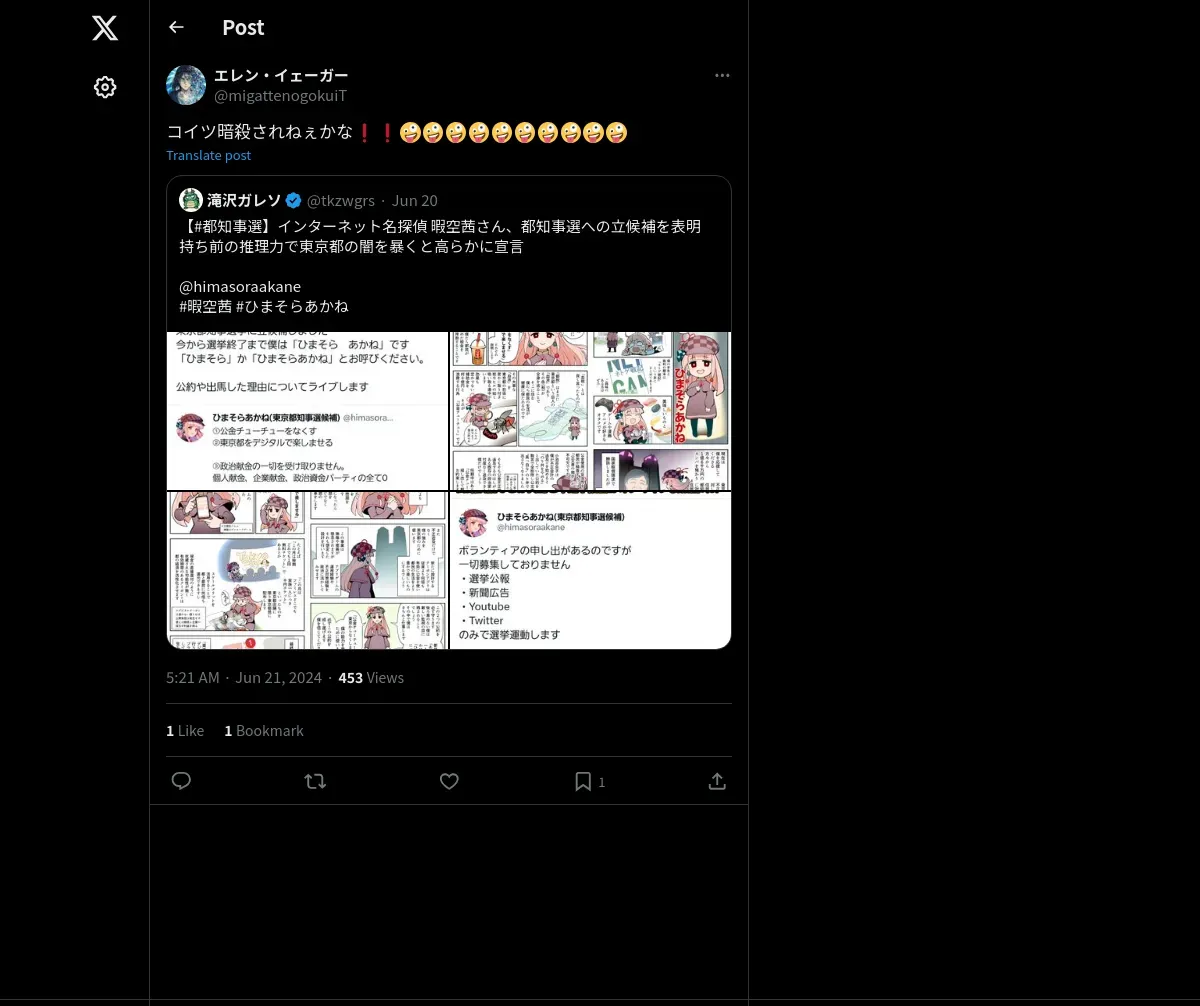View the 1 Like list
1200x1006 pixels.
click(185, 731)
